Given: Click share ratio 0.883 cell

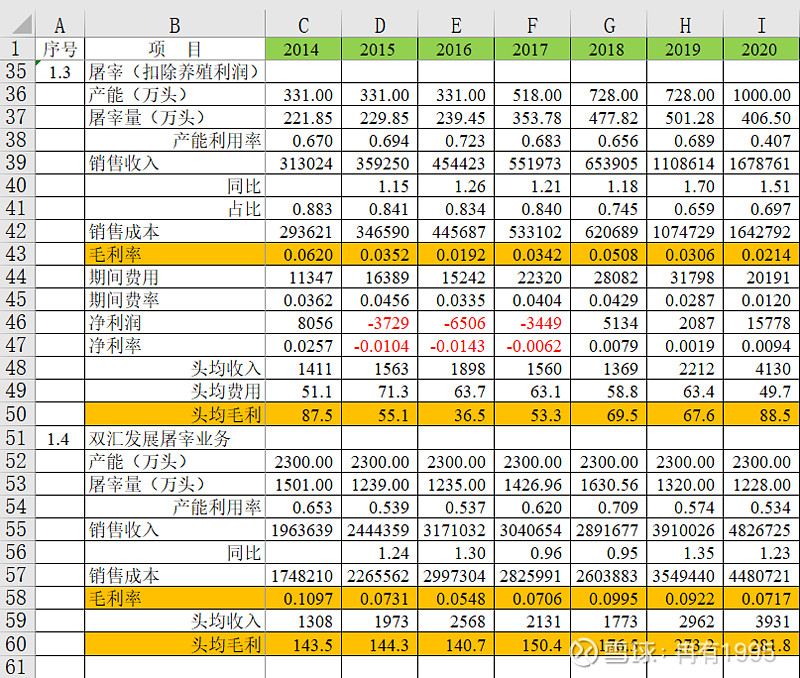Looking at the screenshot, I should [304, 208].
